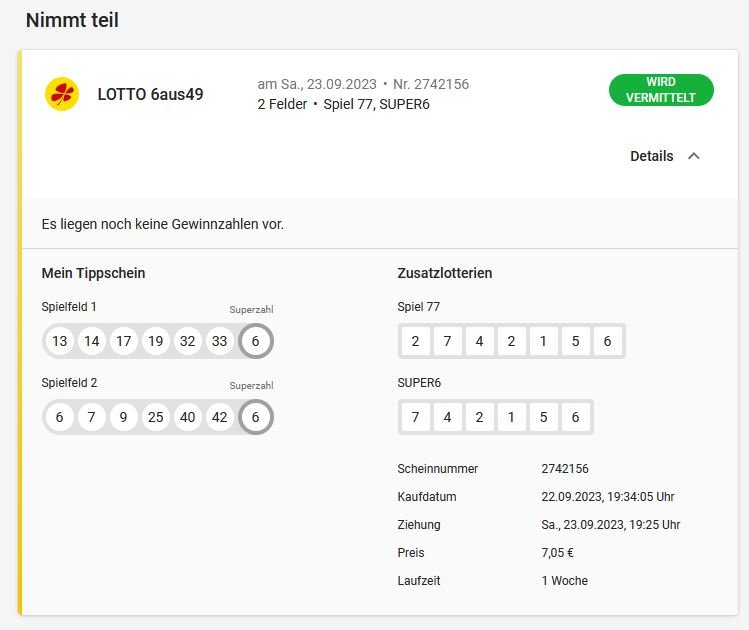The height and width of the screenshot is (630, 749).
Task: Click the message that no winning numbers exist yet
Action: [163, 224]
